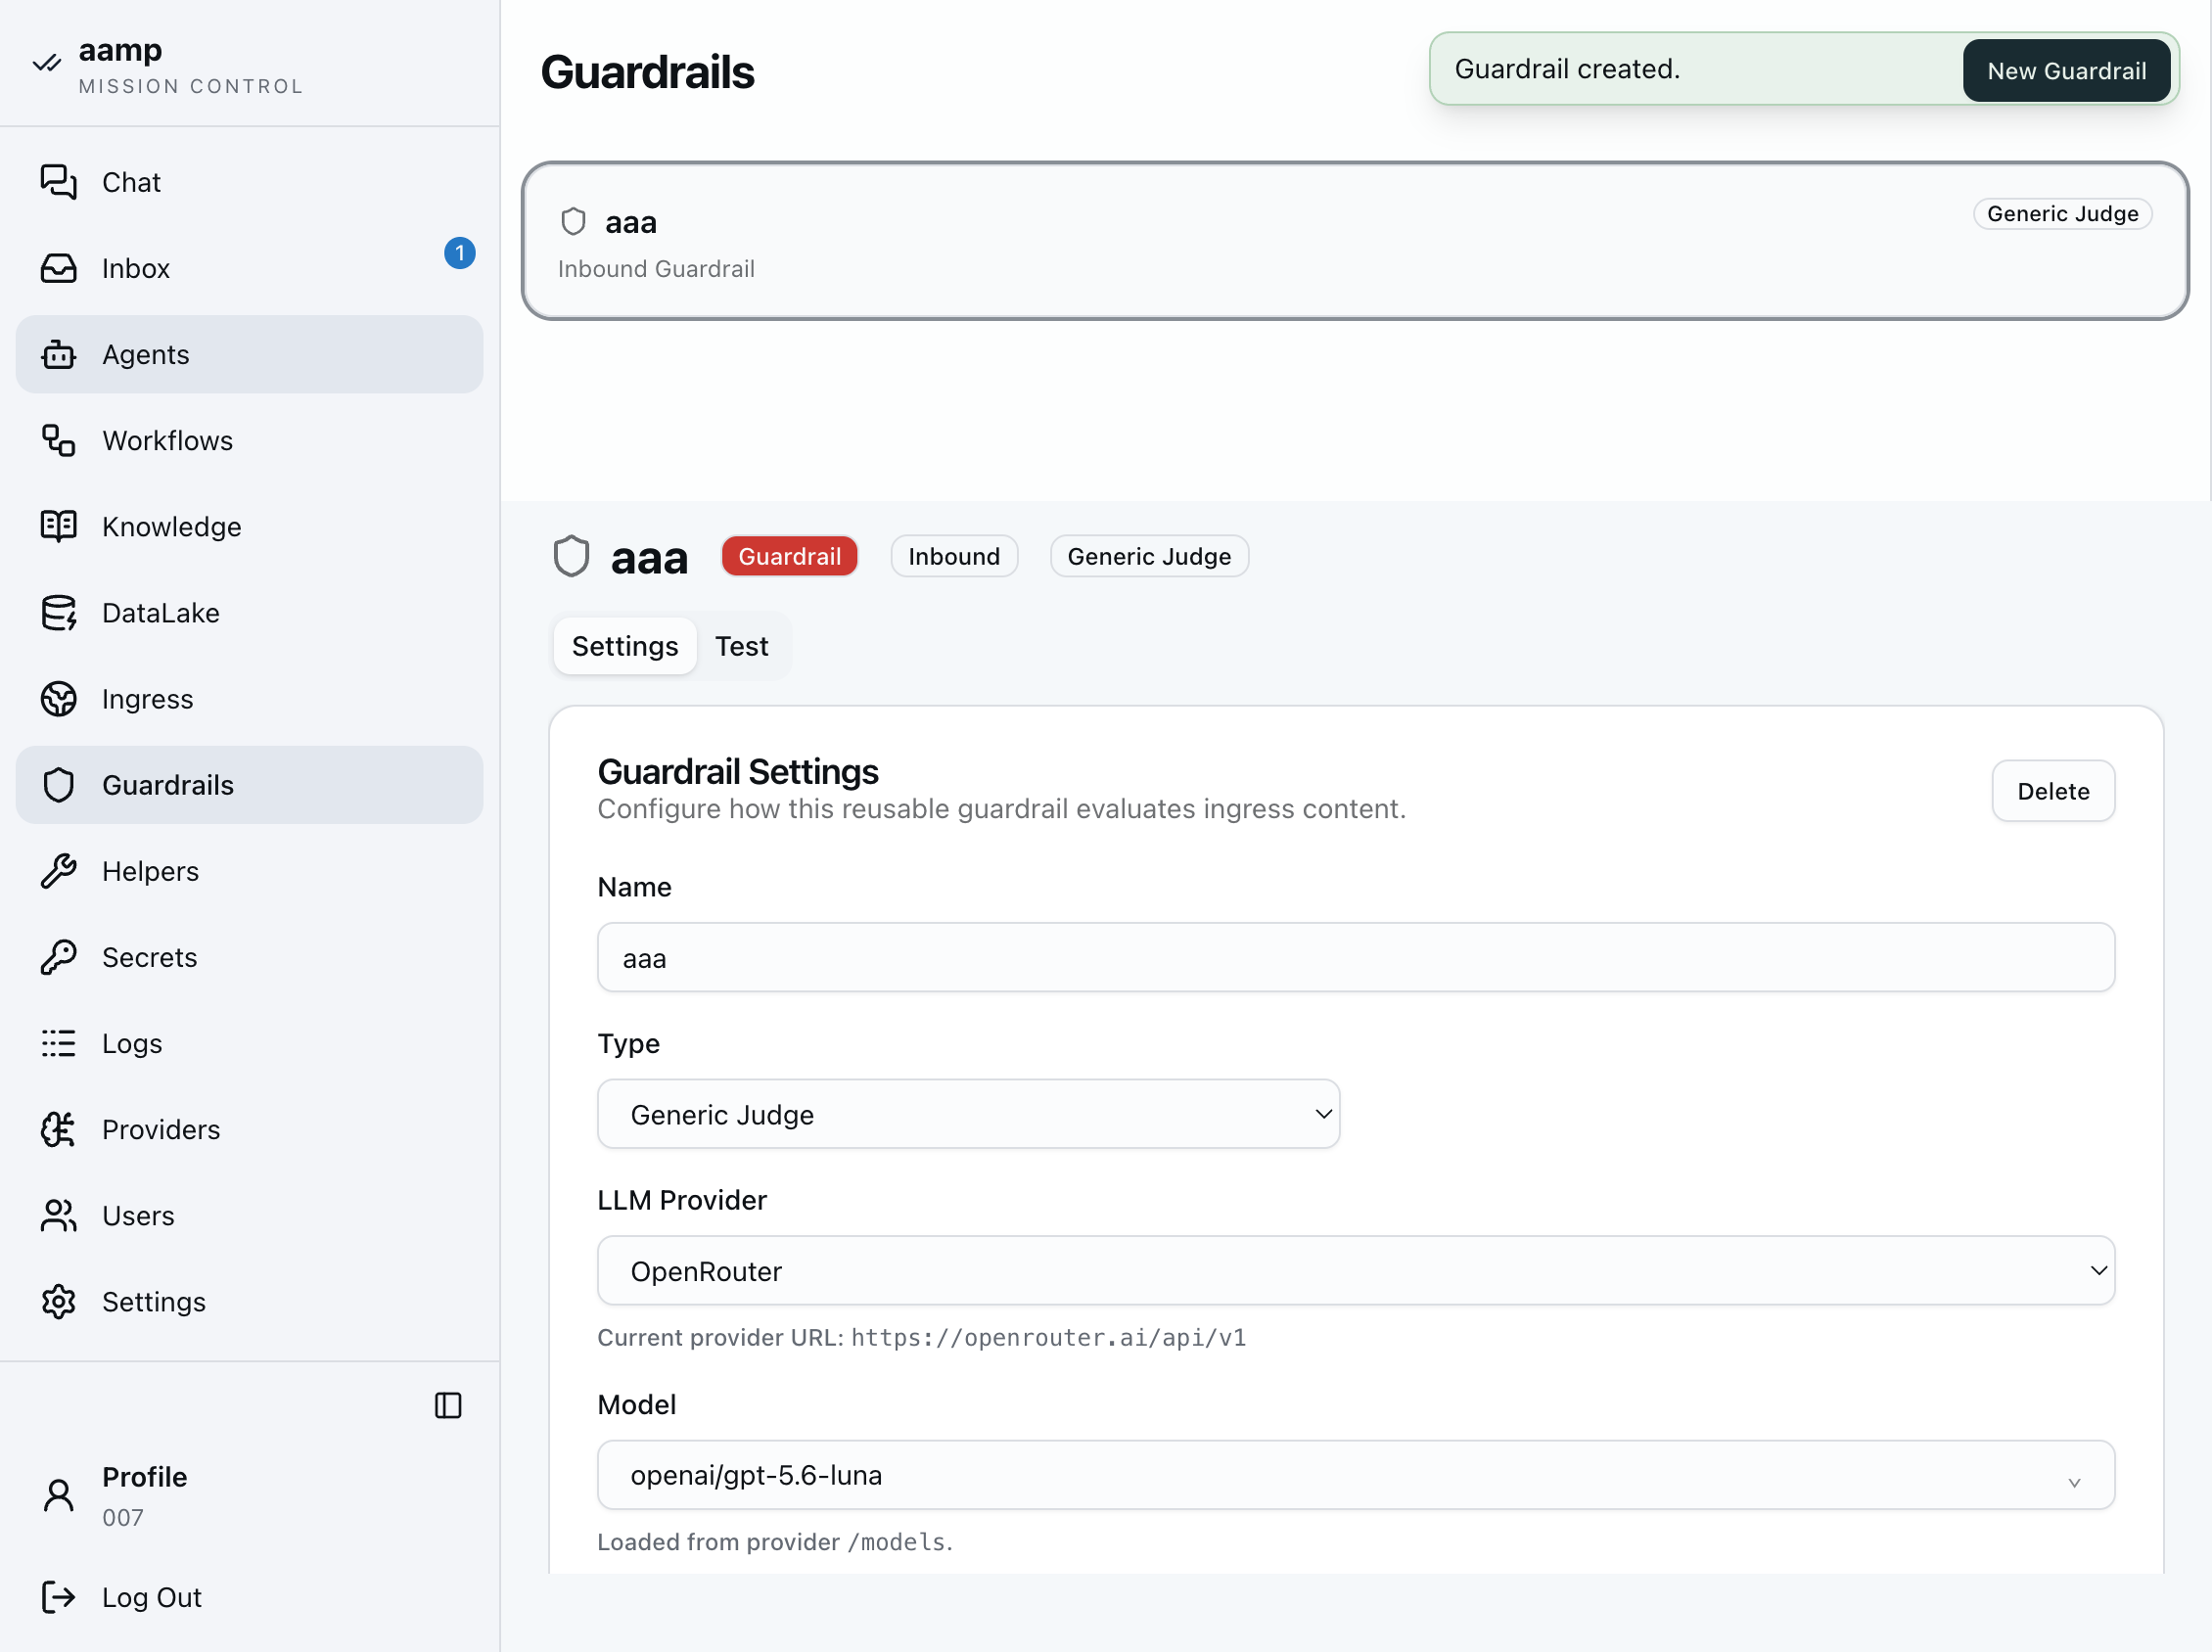Click the Users people icon
The width and height of the screenshot is (2212, 1652).
pyautogui.click(x=58, y=1214)
